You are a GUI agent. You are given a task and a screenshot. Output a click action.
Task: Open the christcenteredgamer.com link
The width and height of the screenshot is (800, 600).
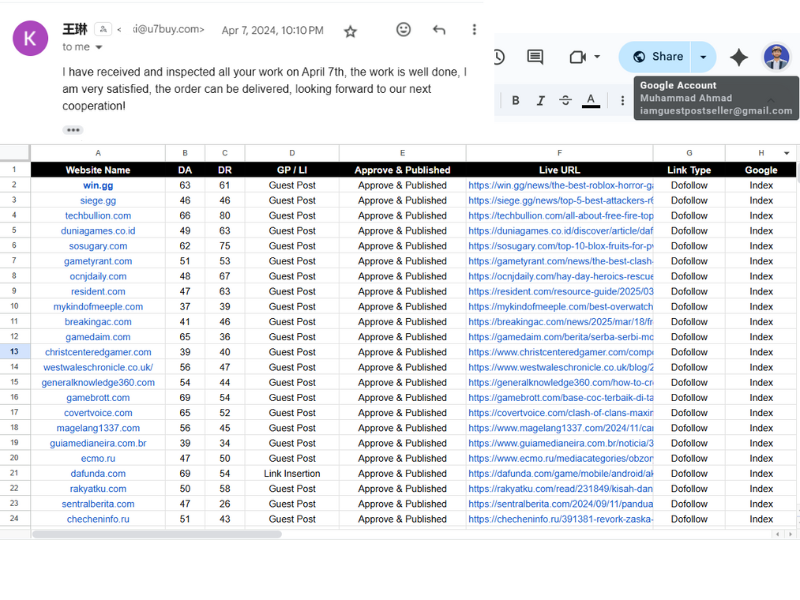point(98,352)
